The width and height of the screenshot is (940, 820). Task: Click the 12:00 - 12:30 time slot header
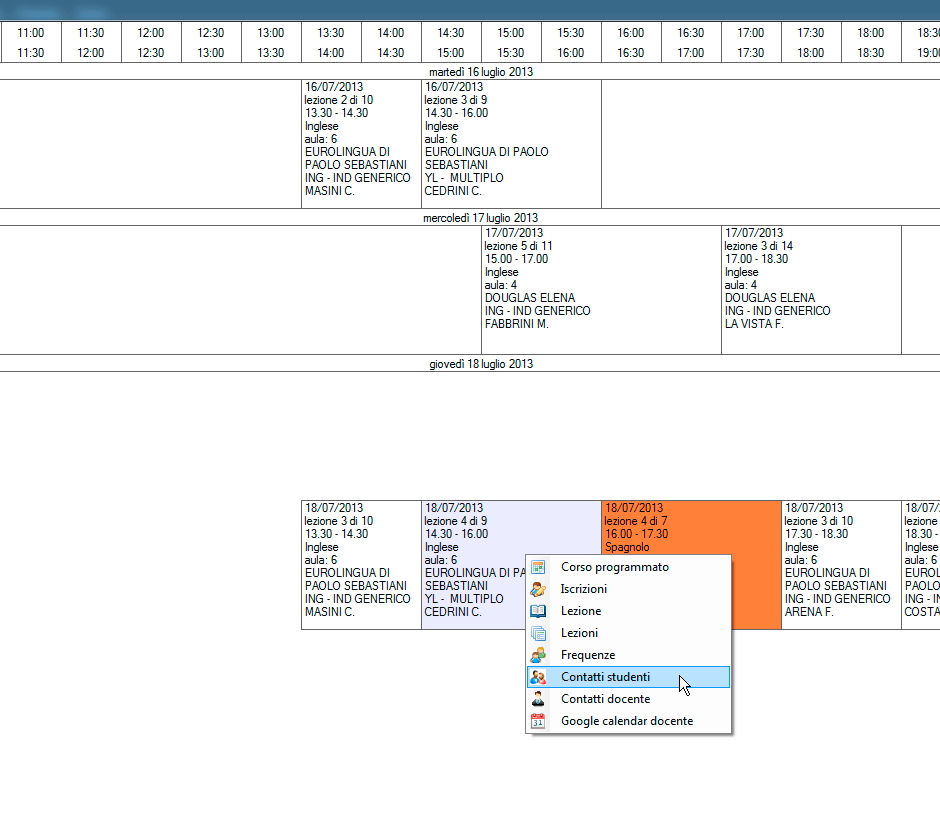point(151,43)
